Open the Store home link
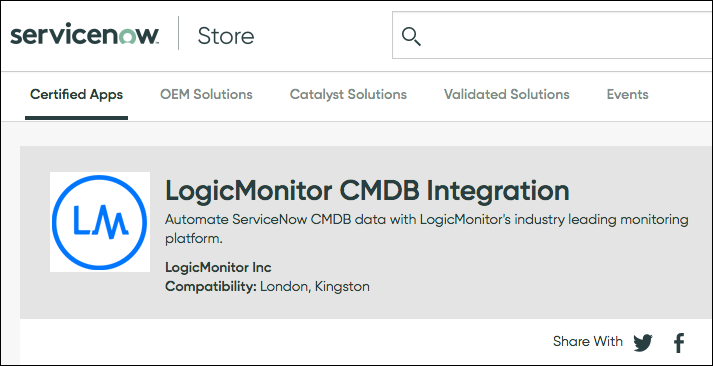This screenshot has width=713, height=366. [226, 36]
